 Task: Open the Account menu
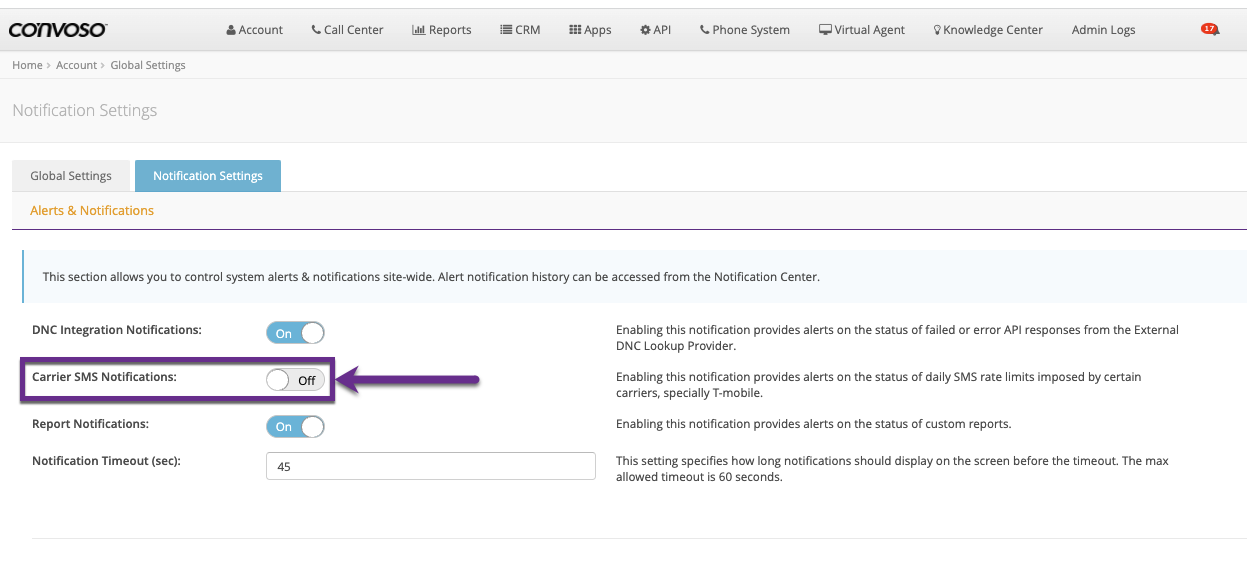coord(255,30)
